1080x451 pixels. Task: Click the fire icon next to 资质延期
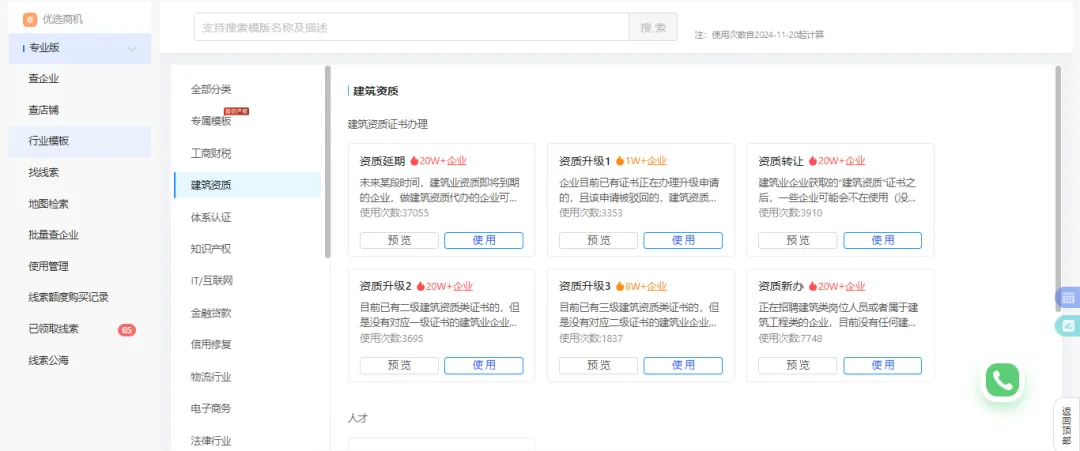point(414,161)
